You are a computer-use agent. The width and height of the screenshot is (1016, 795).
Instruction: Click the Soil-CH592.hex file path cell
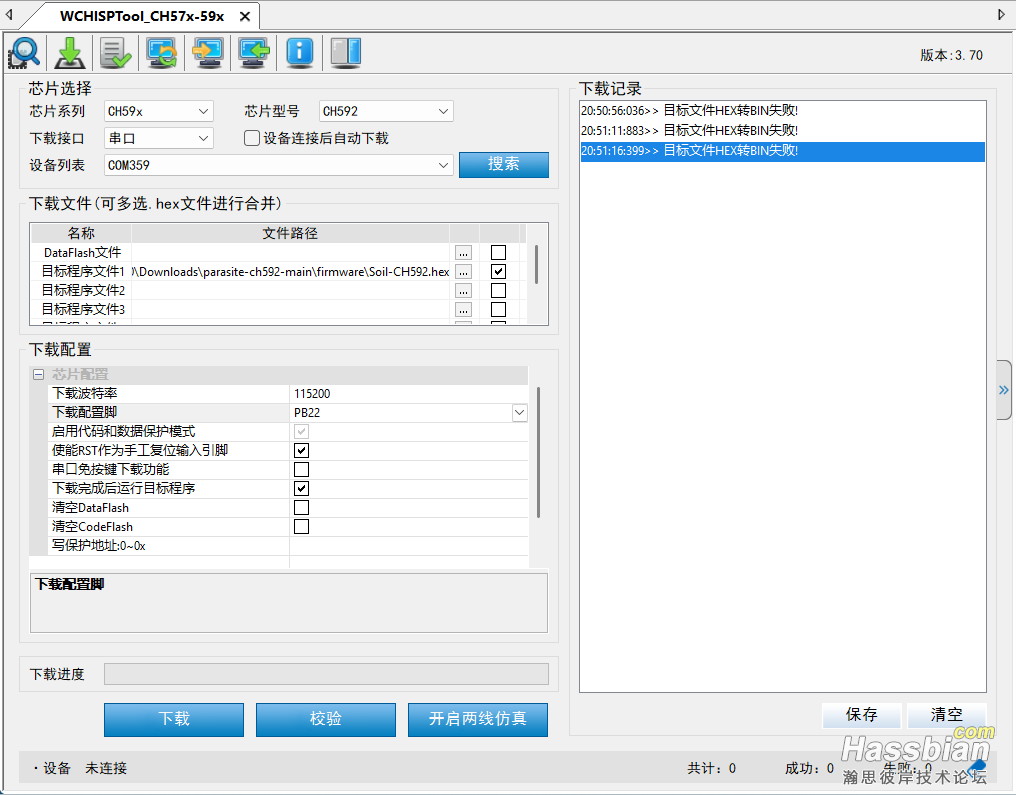pos(290,271)
